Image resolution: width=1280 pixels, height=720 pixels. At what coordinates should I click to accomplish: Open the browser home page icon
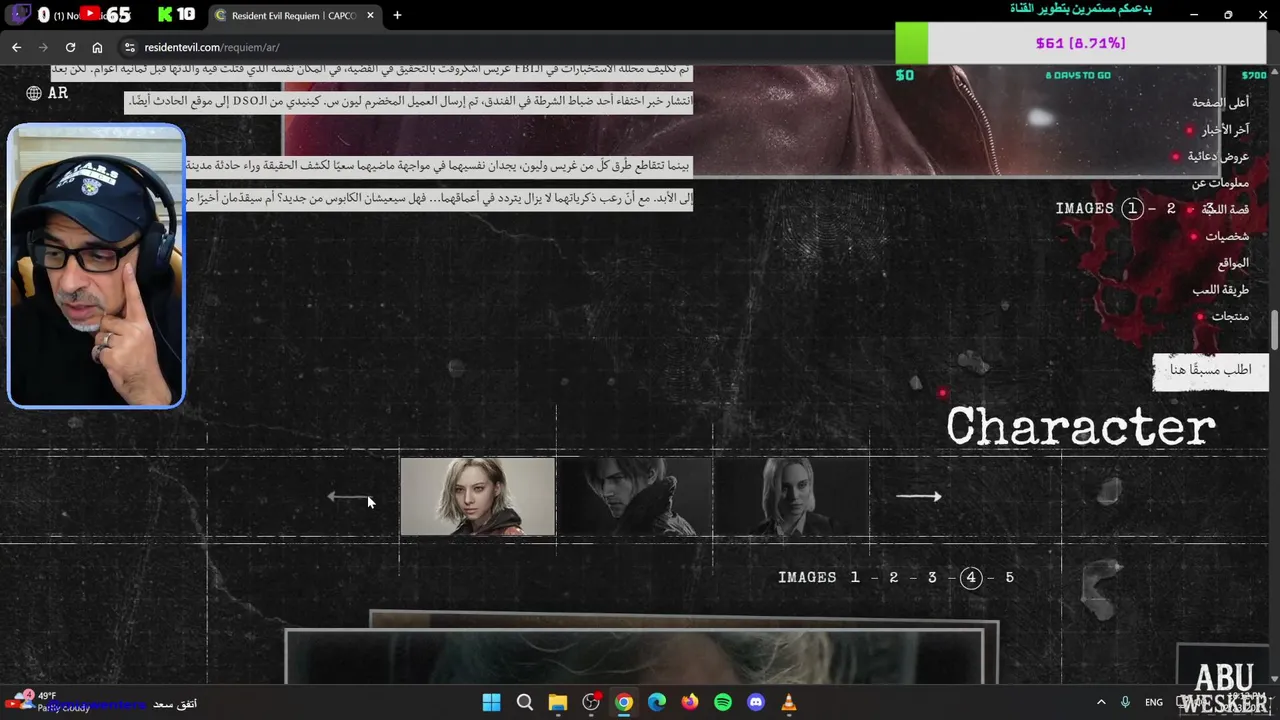pos(97,47)
